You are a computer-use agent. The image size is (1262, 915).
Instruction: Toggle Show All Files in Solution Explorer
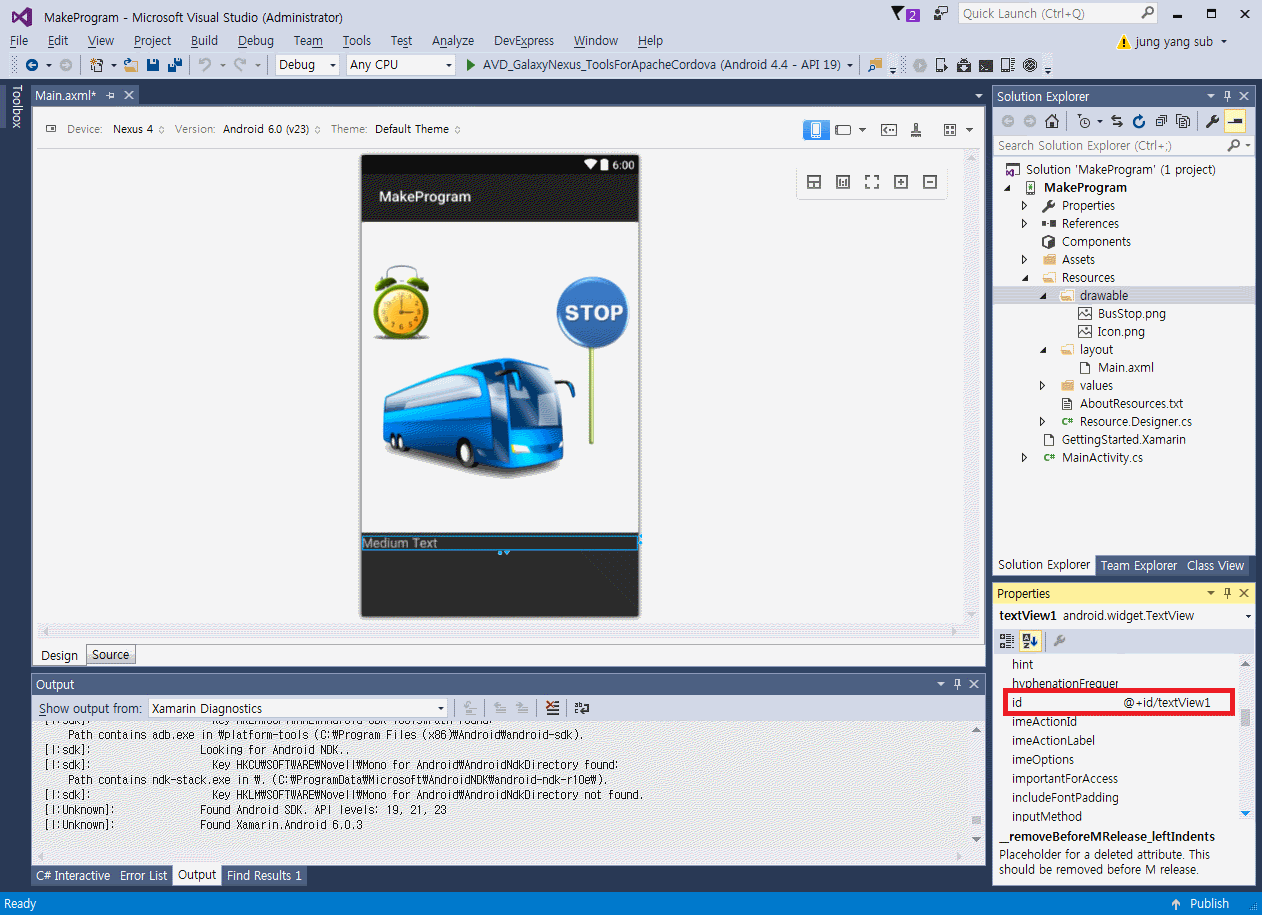1183,121
